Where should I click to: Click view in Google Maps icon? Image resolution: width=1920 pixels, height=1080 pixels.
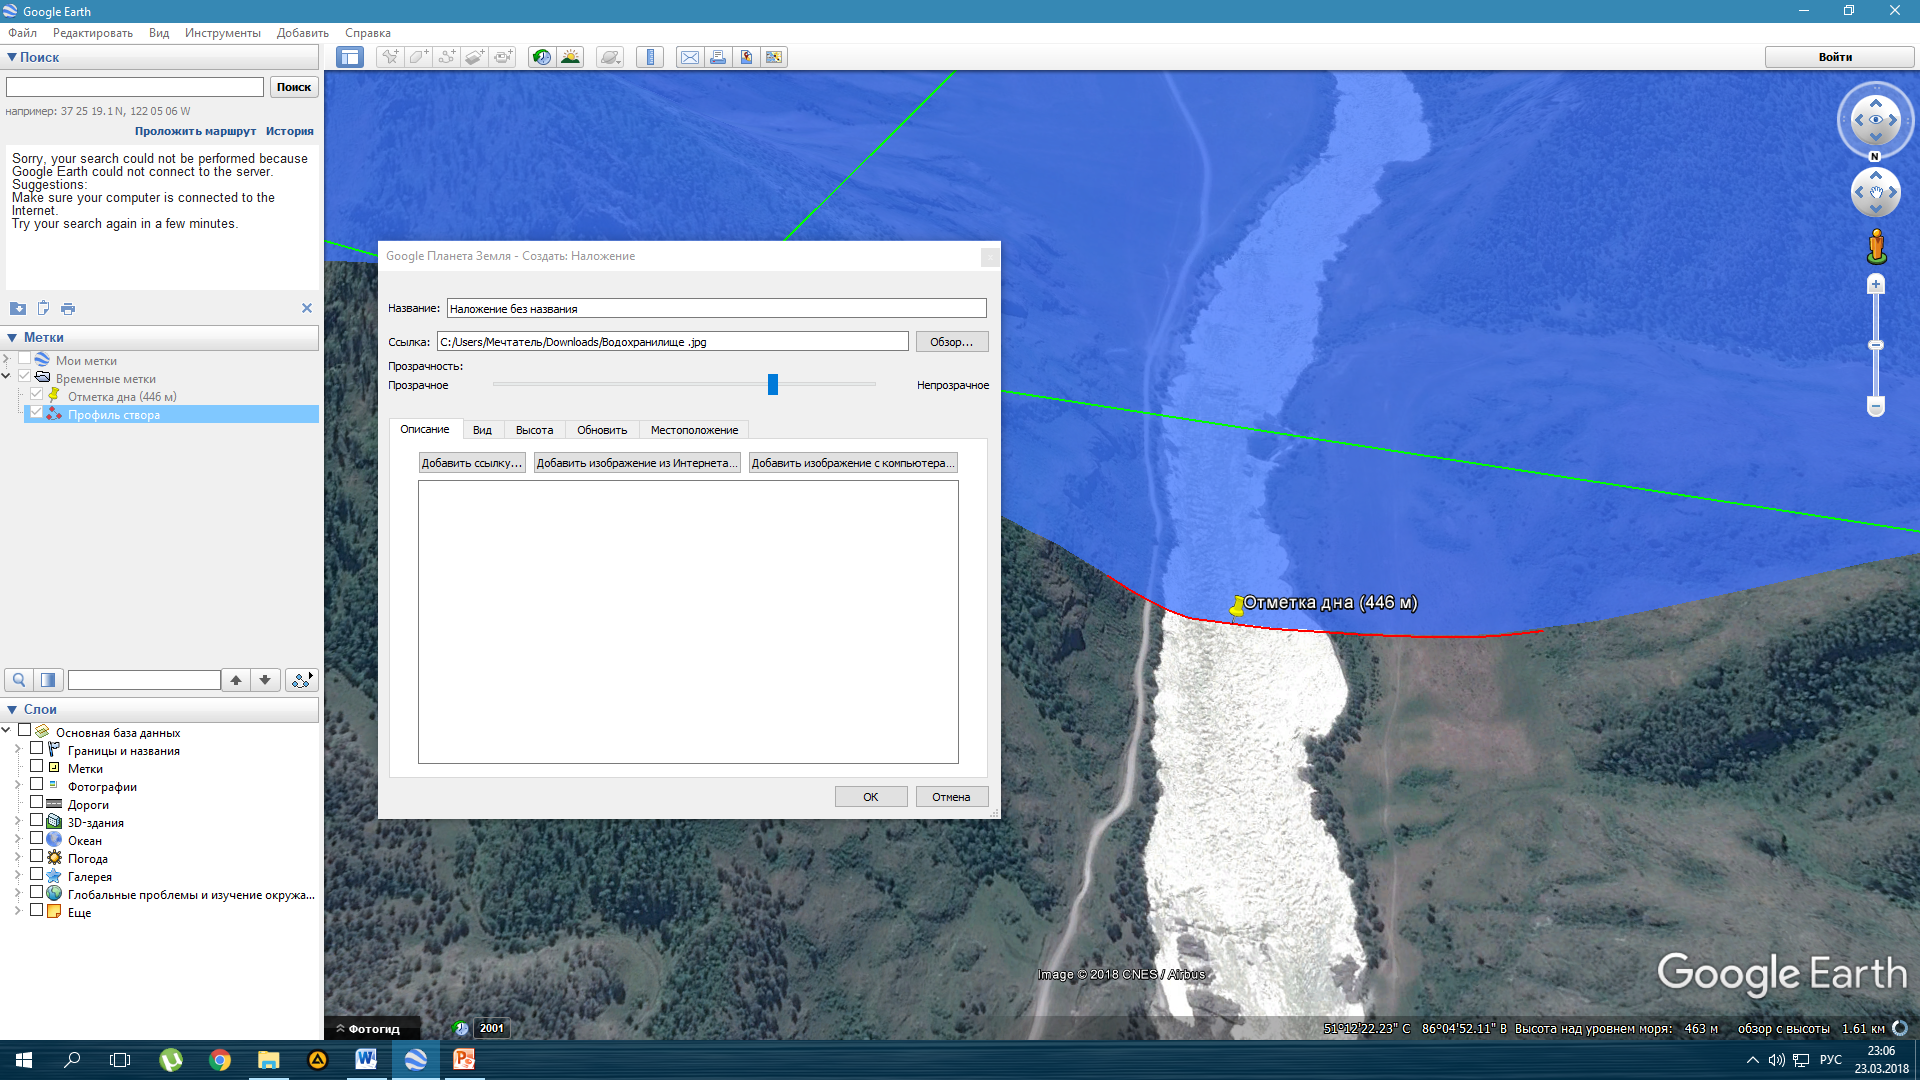[x=774, y=57]
